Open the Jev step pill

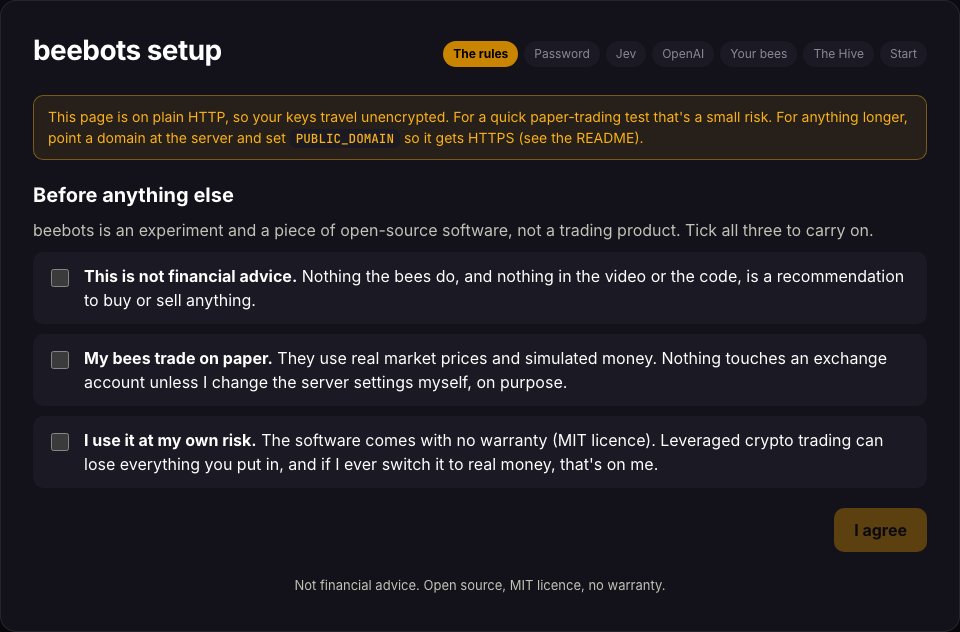[x=626, y=54]
